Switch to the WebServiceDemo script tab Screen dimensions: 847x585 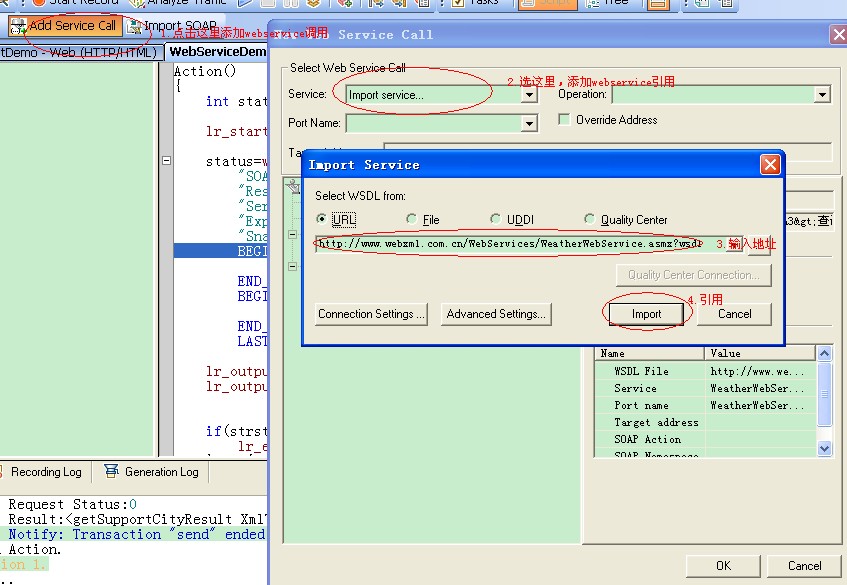(217, 51)
